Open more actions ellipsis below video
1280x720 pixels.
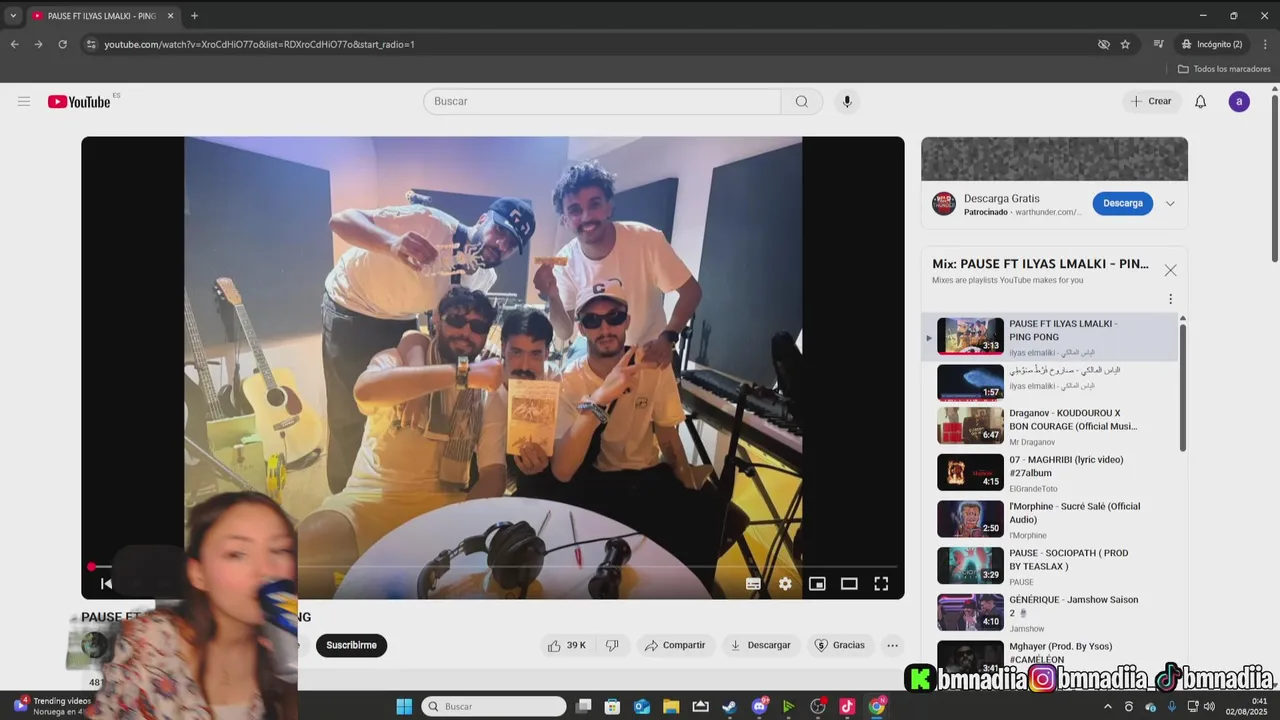(892, 645)
